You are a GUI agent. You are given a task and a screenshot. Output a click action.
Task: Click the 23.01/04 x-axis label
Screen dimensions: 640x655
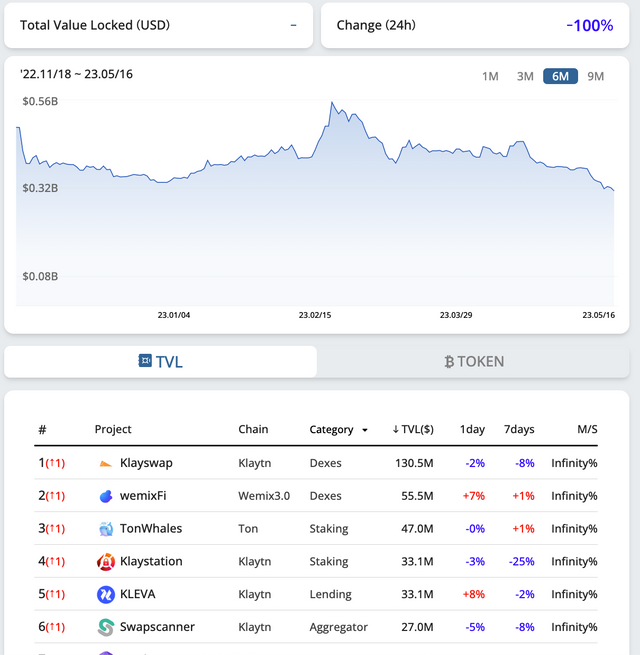click(x=174, y=315)
